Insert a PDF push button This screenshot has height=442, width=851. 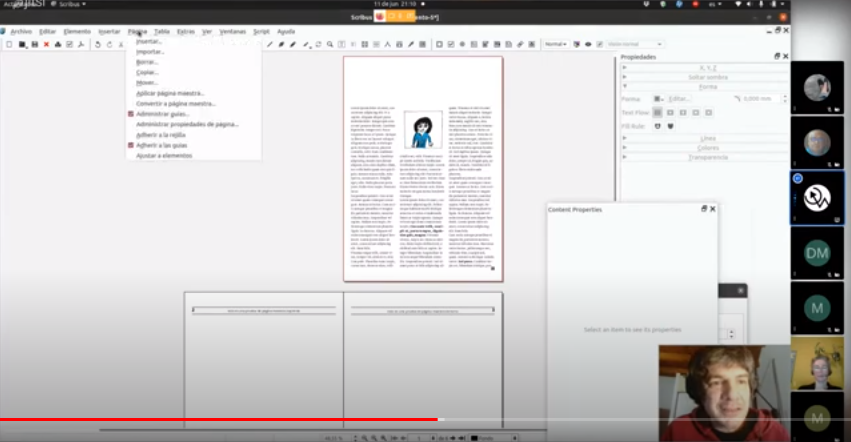[439, 45]
